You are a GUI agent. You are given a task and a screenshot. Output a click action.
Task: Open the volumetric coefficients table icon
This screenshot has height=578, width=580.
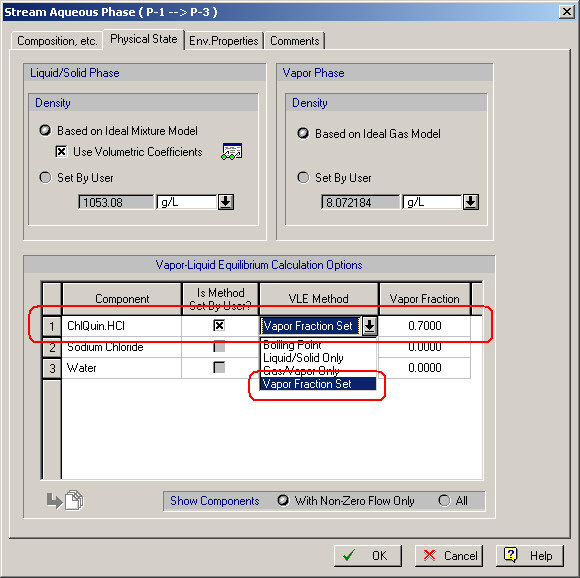(x=232, y=151)
